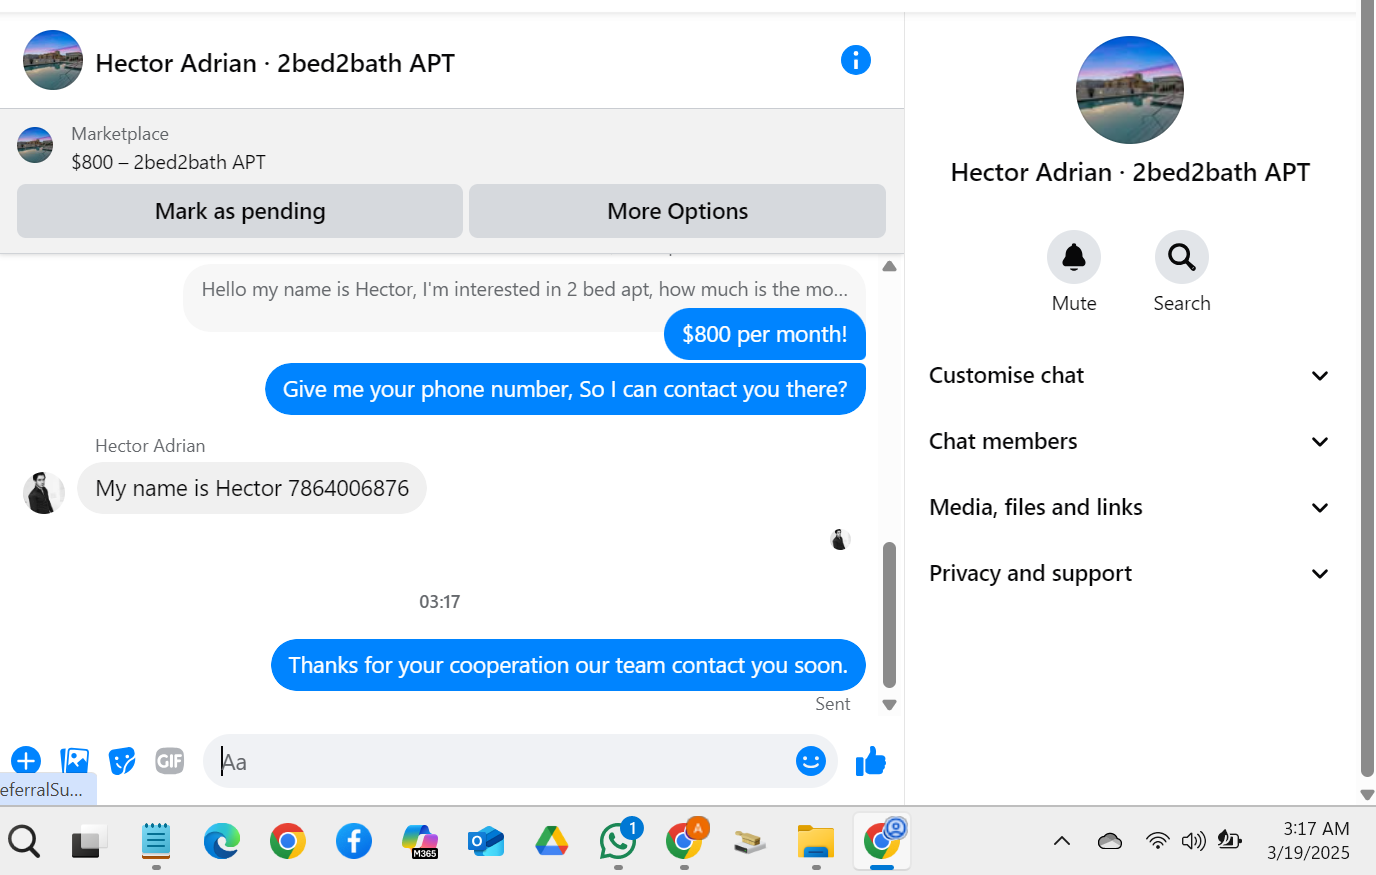Mute the conversation with bell icon
Screen dimensions: 1376x875
(1074, 257)
